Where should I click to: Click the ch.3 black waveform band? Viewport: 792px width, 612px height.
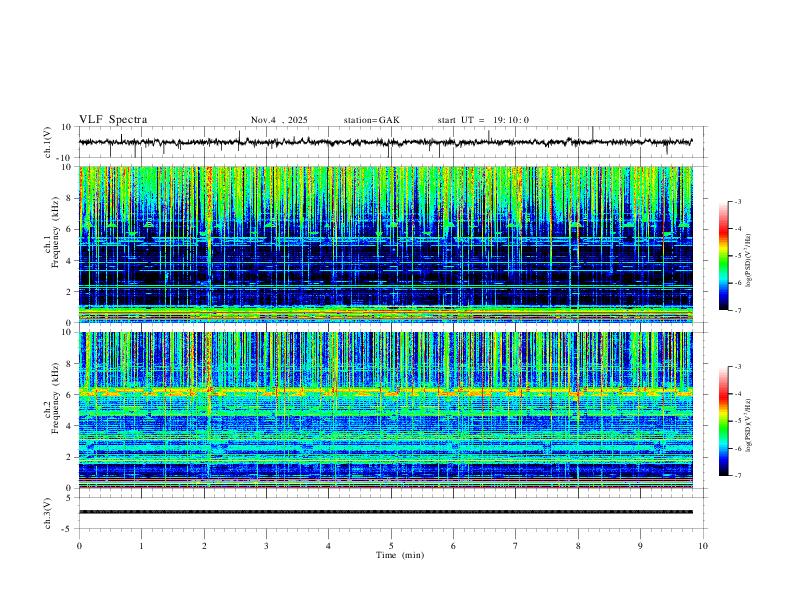coord(386,512)
